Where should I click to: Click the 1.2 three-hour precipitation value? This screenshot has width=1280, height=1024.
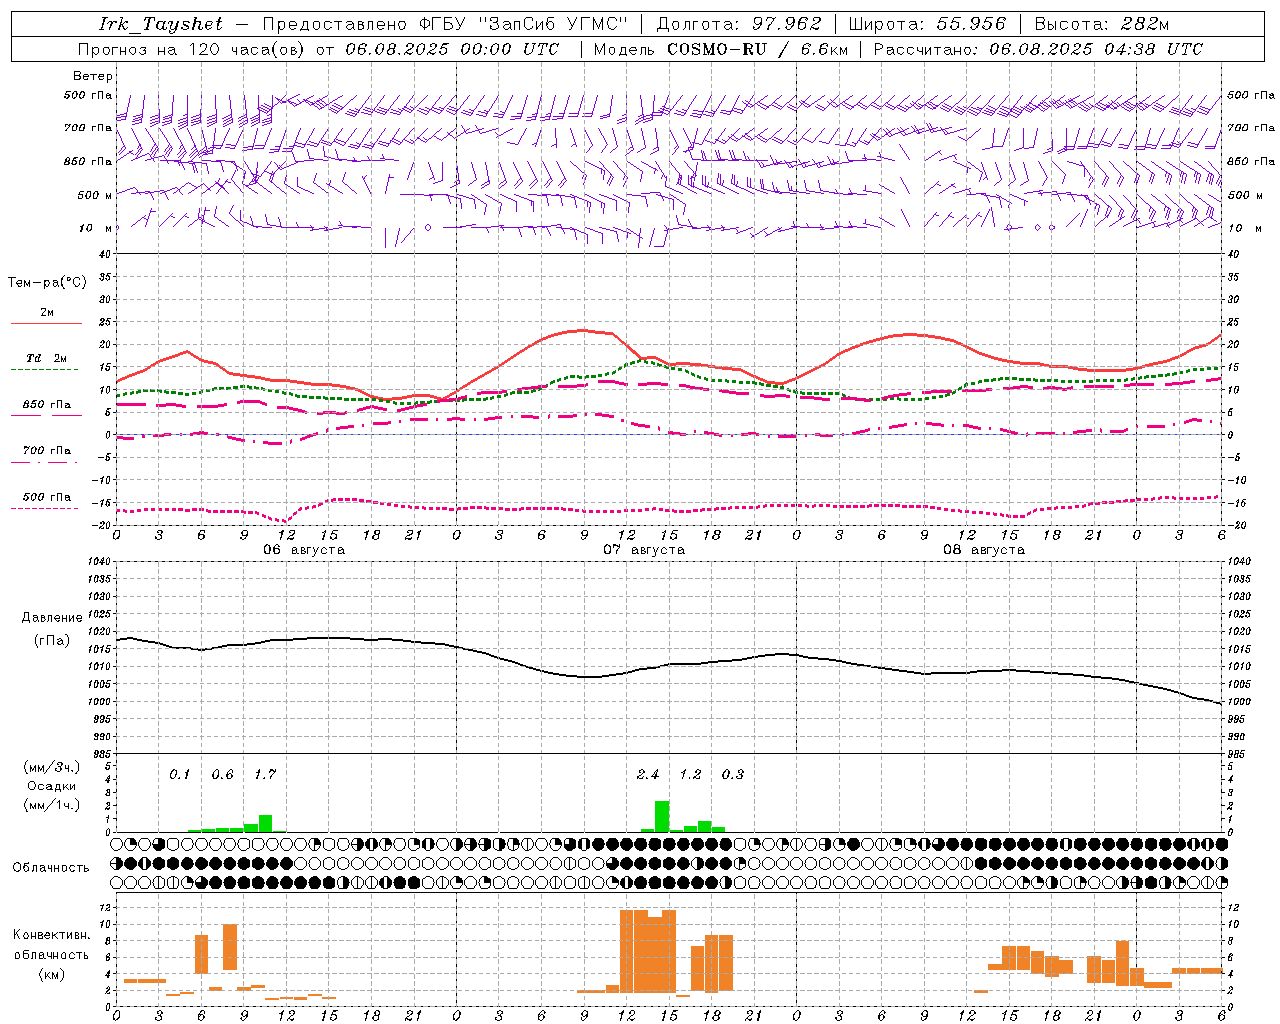[690, 775]
